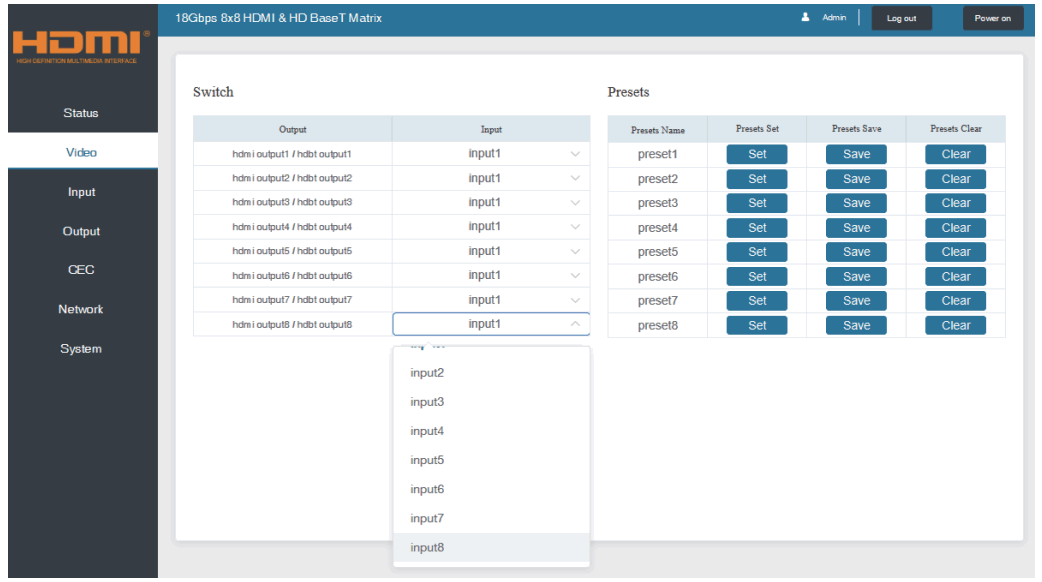Screen dimensions: 1042x582
Task: Open the CEC menu item
Action: pyautogui.click(x=81, y=270)
